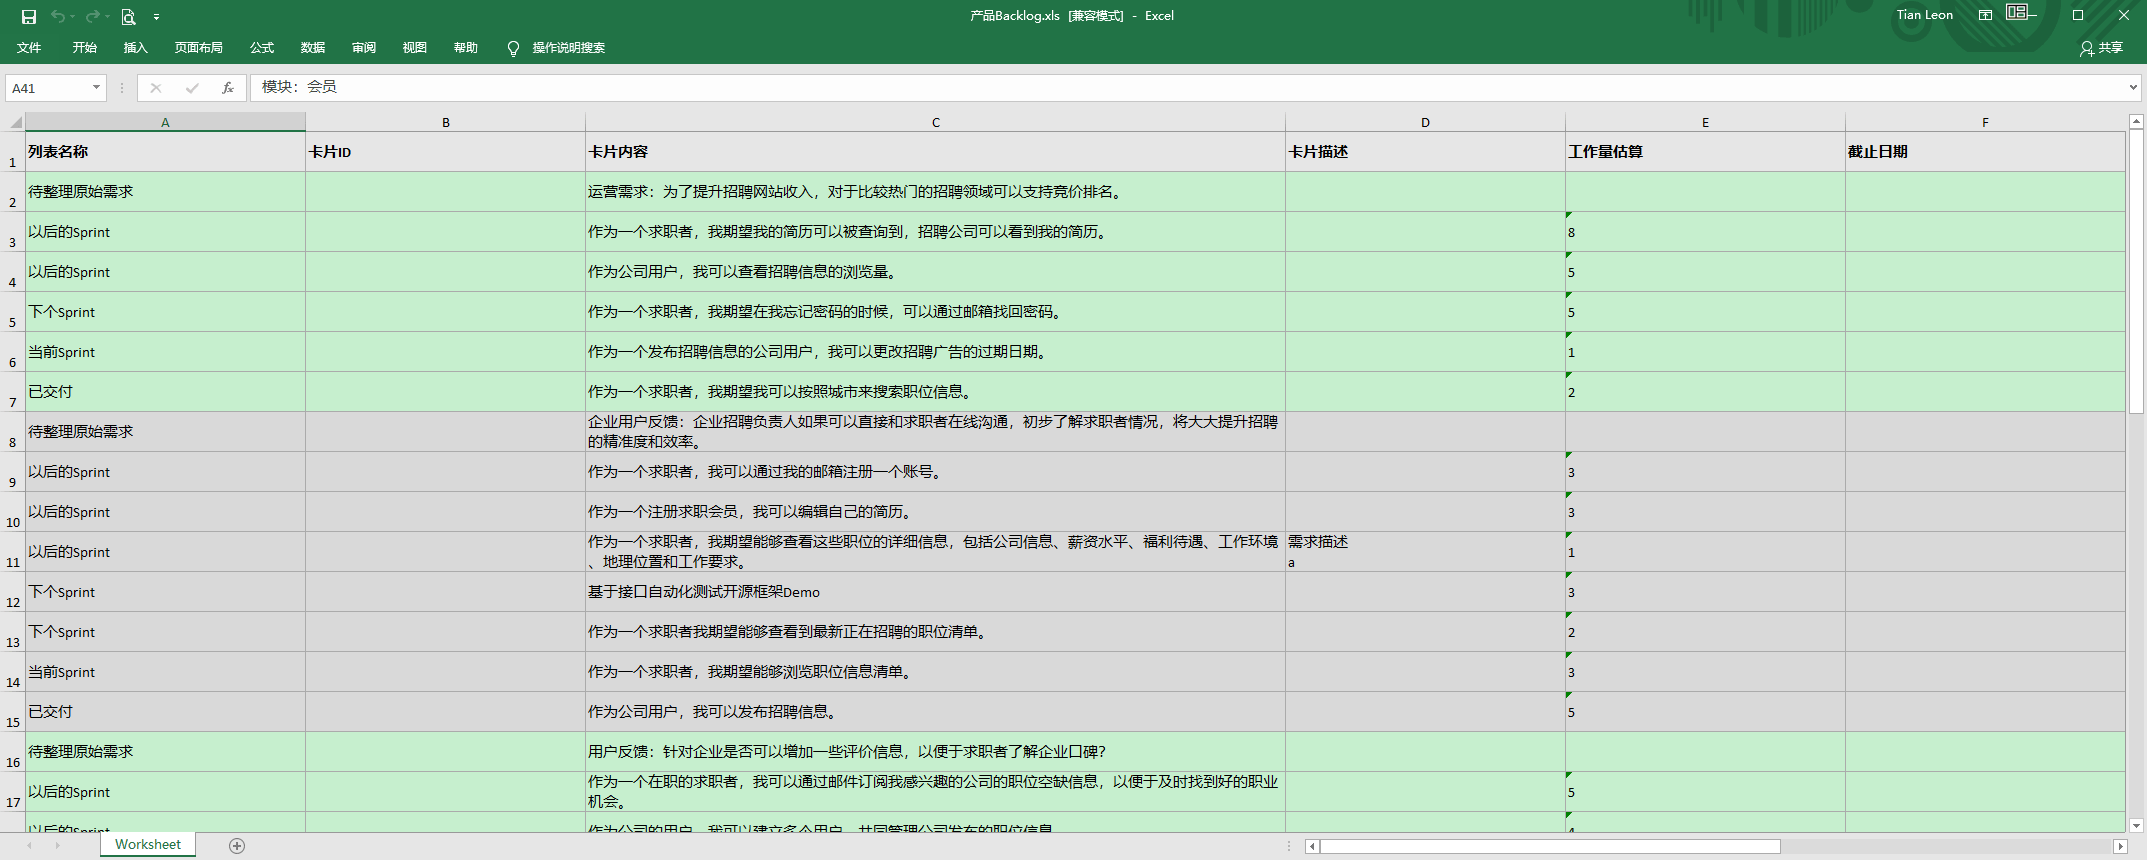Image resolution: width=2147 pixels, height=860 pixels.
Task: Open Print Preview from quick access toolbar
Action: click(128, 16)
